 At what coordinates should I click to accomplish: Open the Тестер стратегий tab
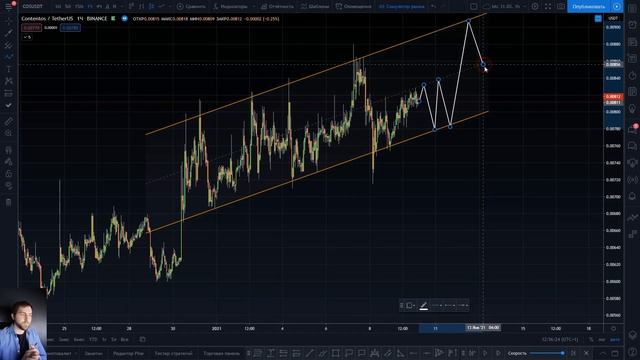173,353
